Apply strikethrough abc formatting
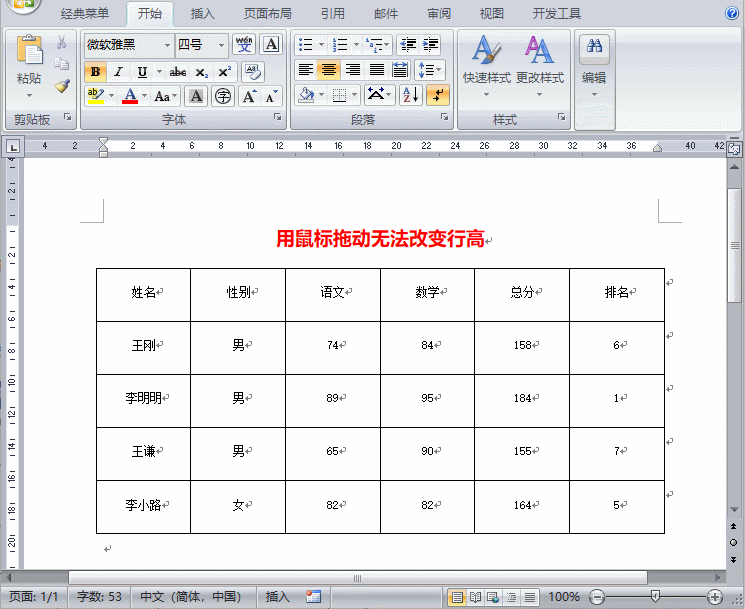 [178, 72]
